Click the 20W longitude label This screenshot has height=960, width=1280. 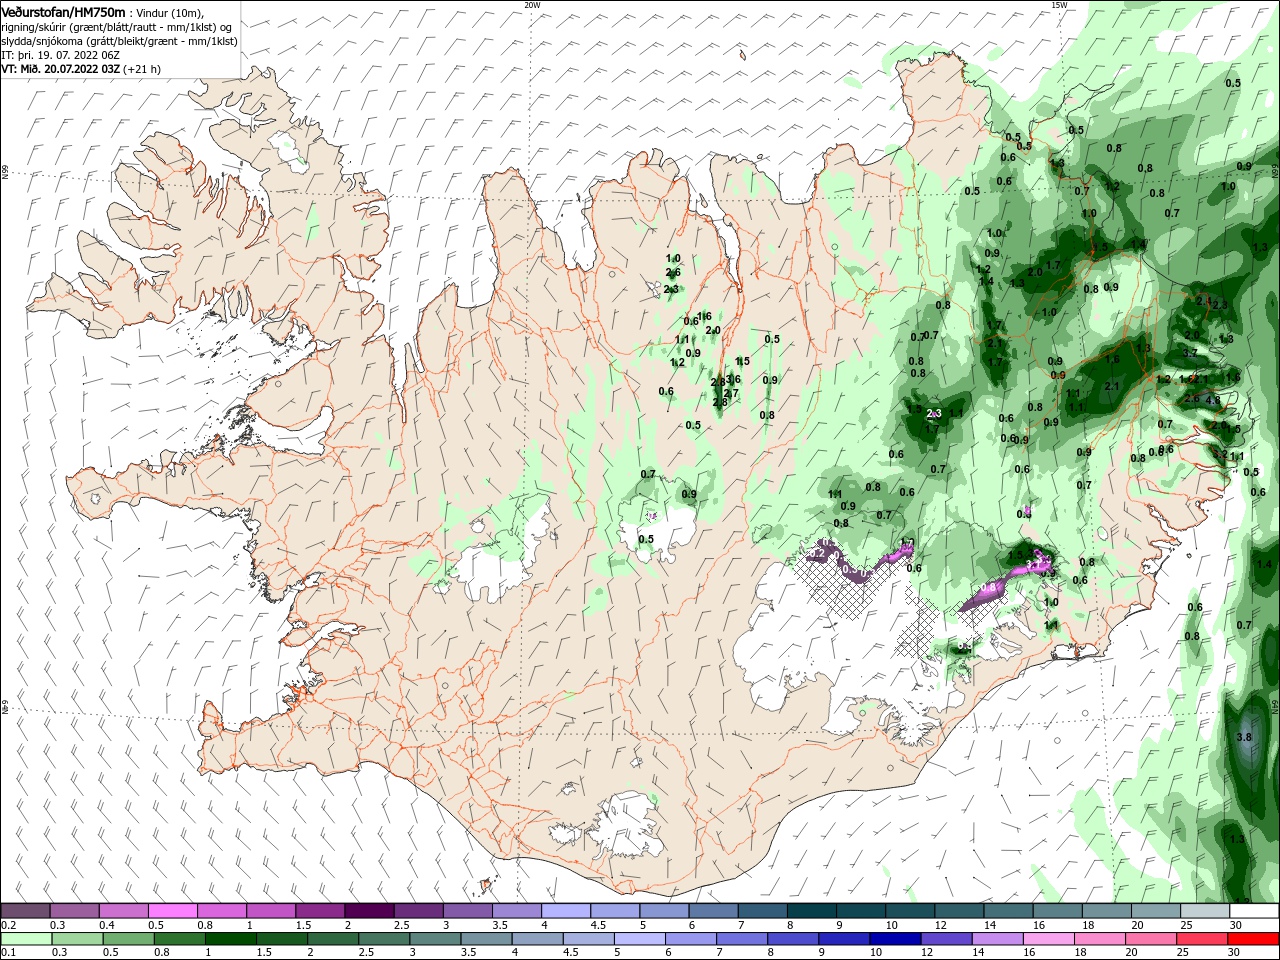coord(532,5)
